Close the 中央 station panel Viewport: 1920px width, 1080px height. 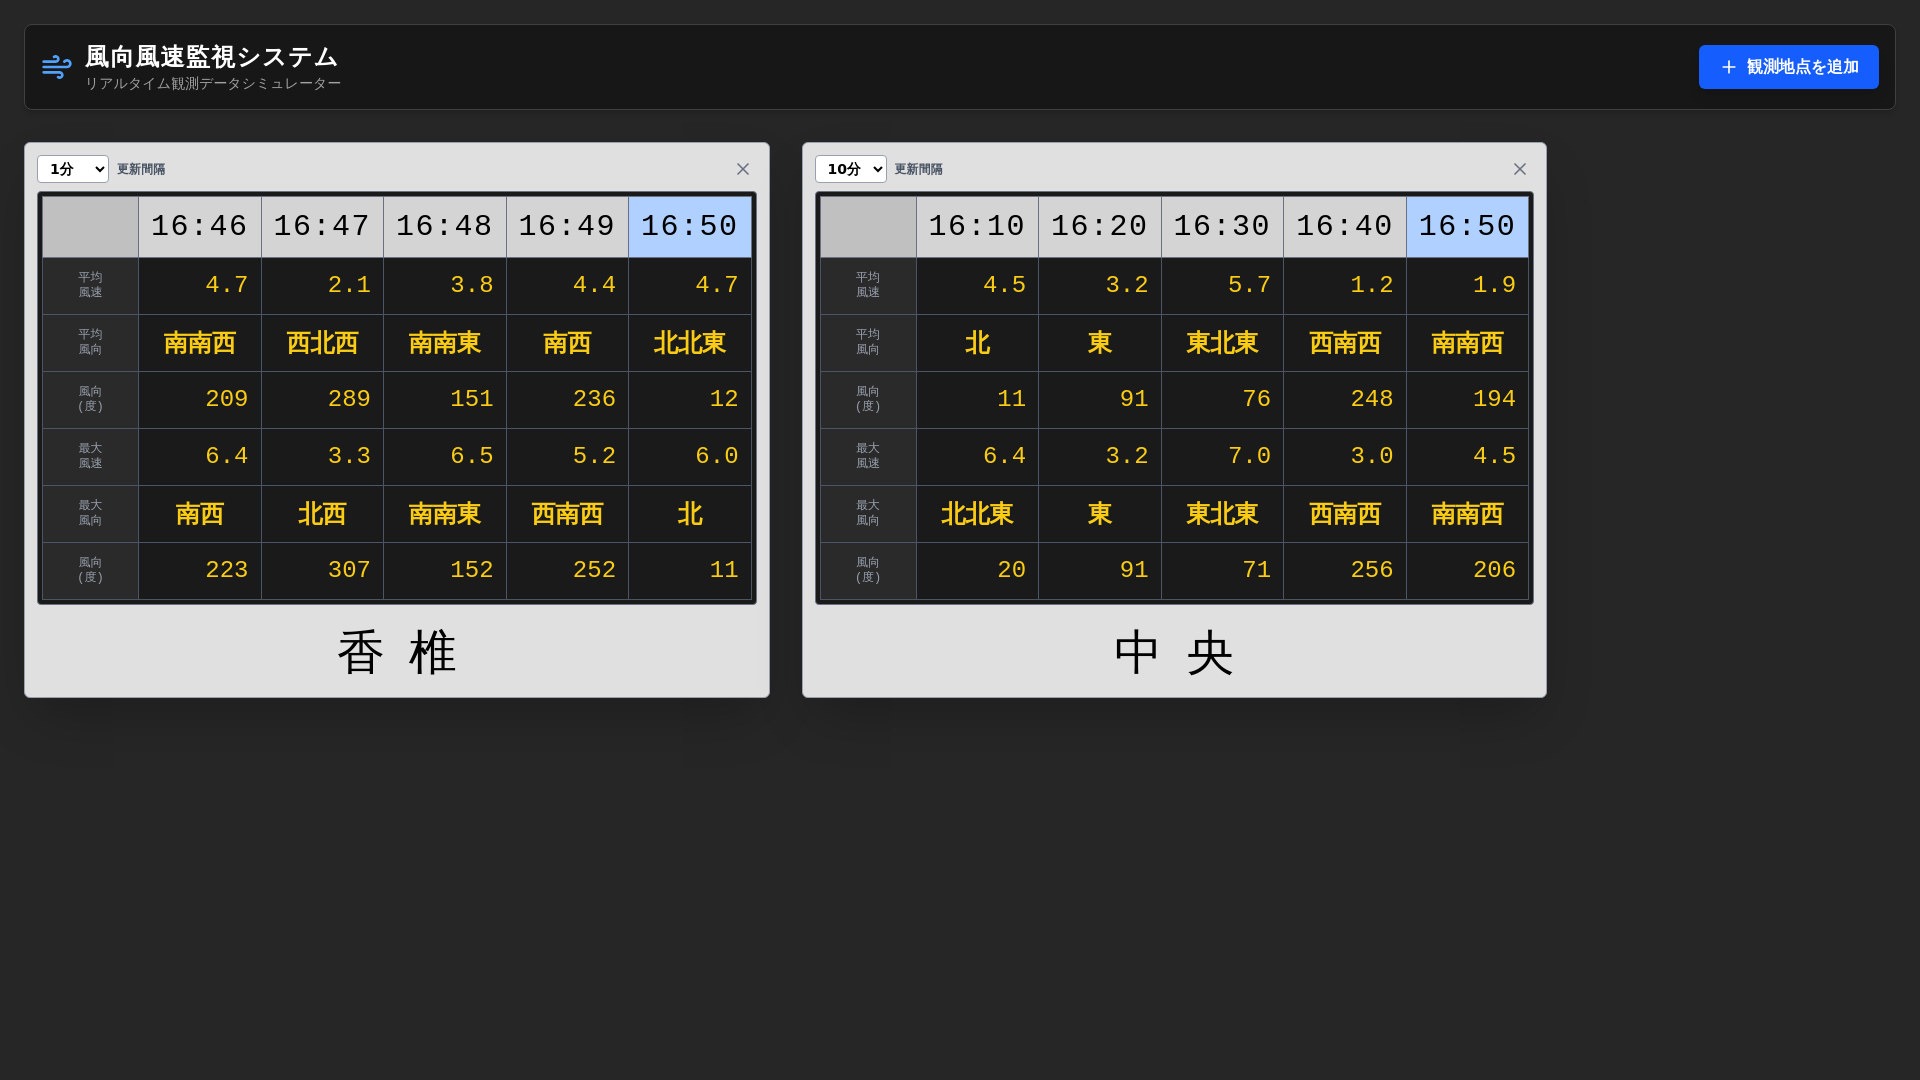point(1520,169)
